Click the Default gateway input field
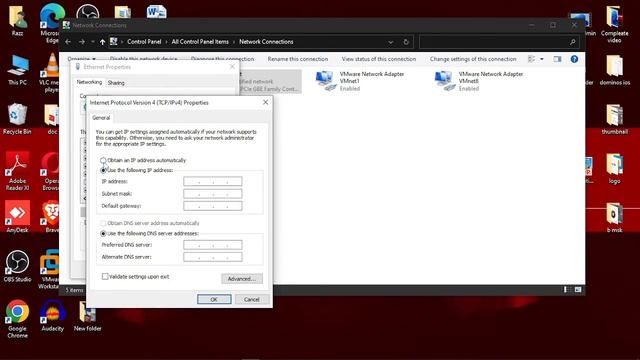 (x=213, y=206)
